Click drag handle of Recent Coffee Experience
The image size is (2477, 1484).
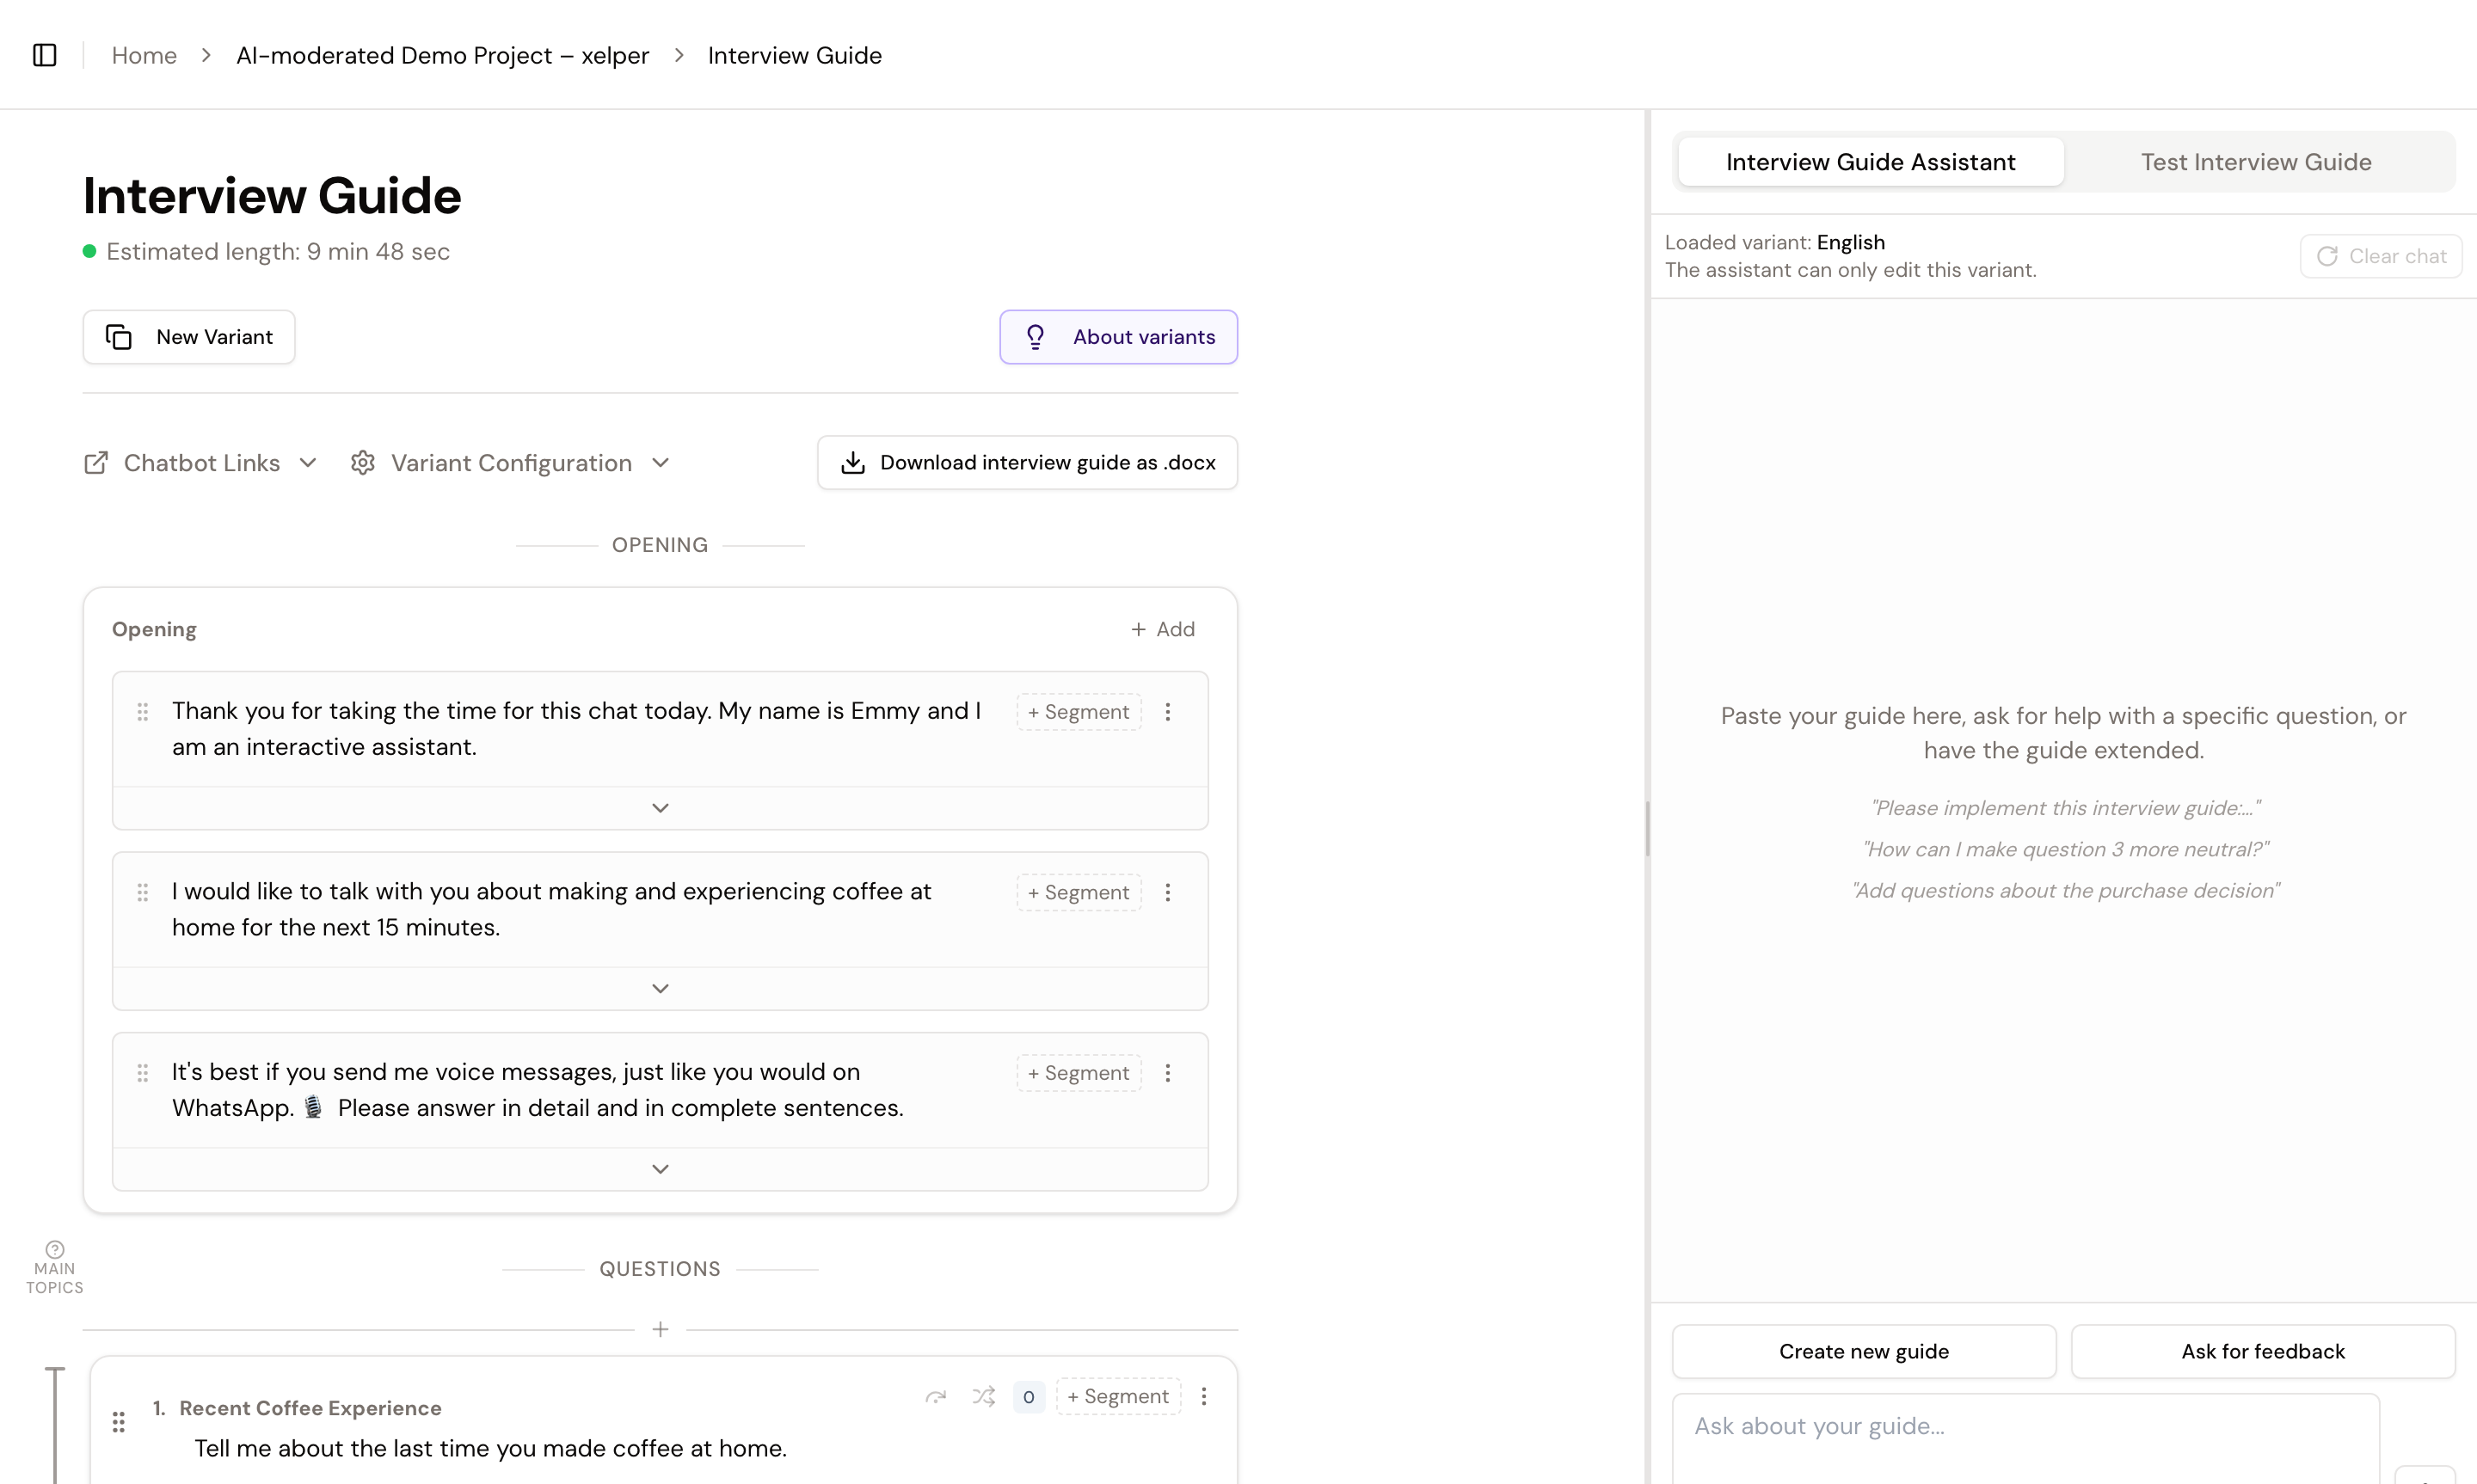[119, 1422]
